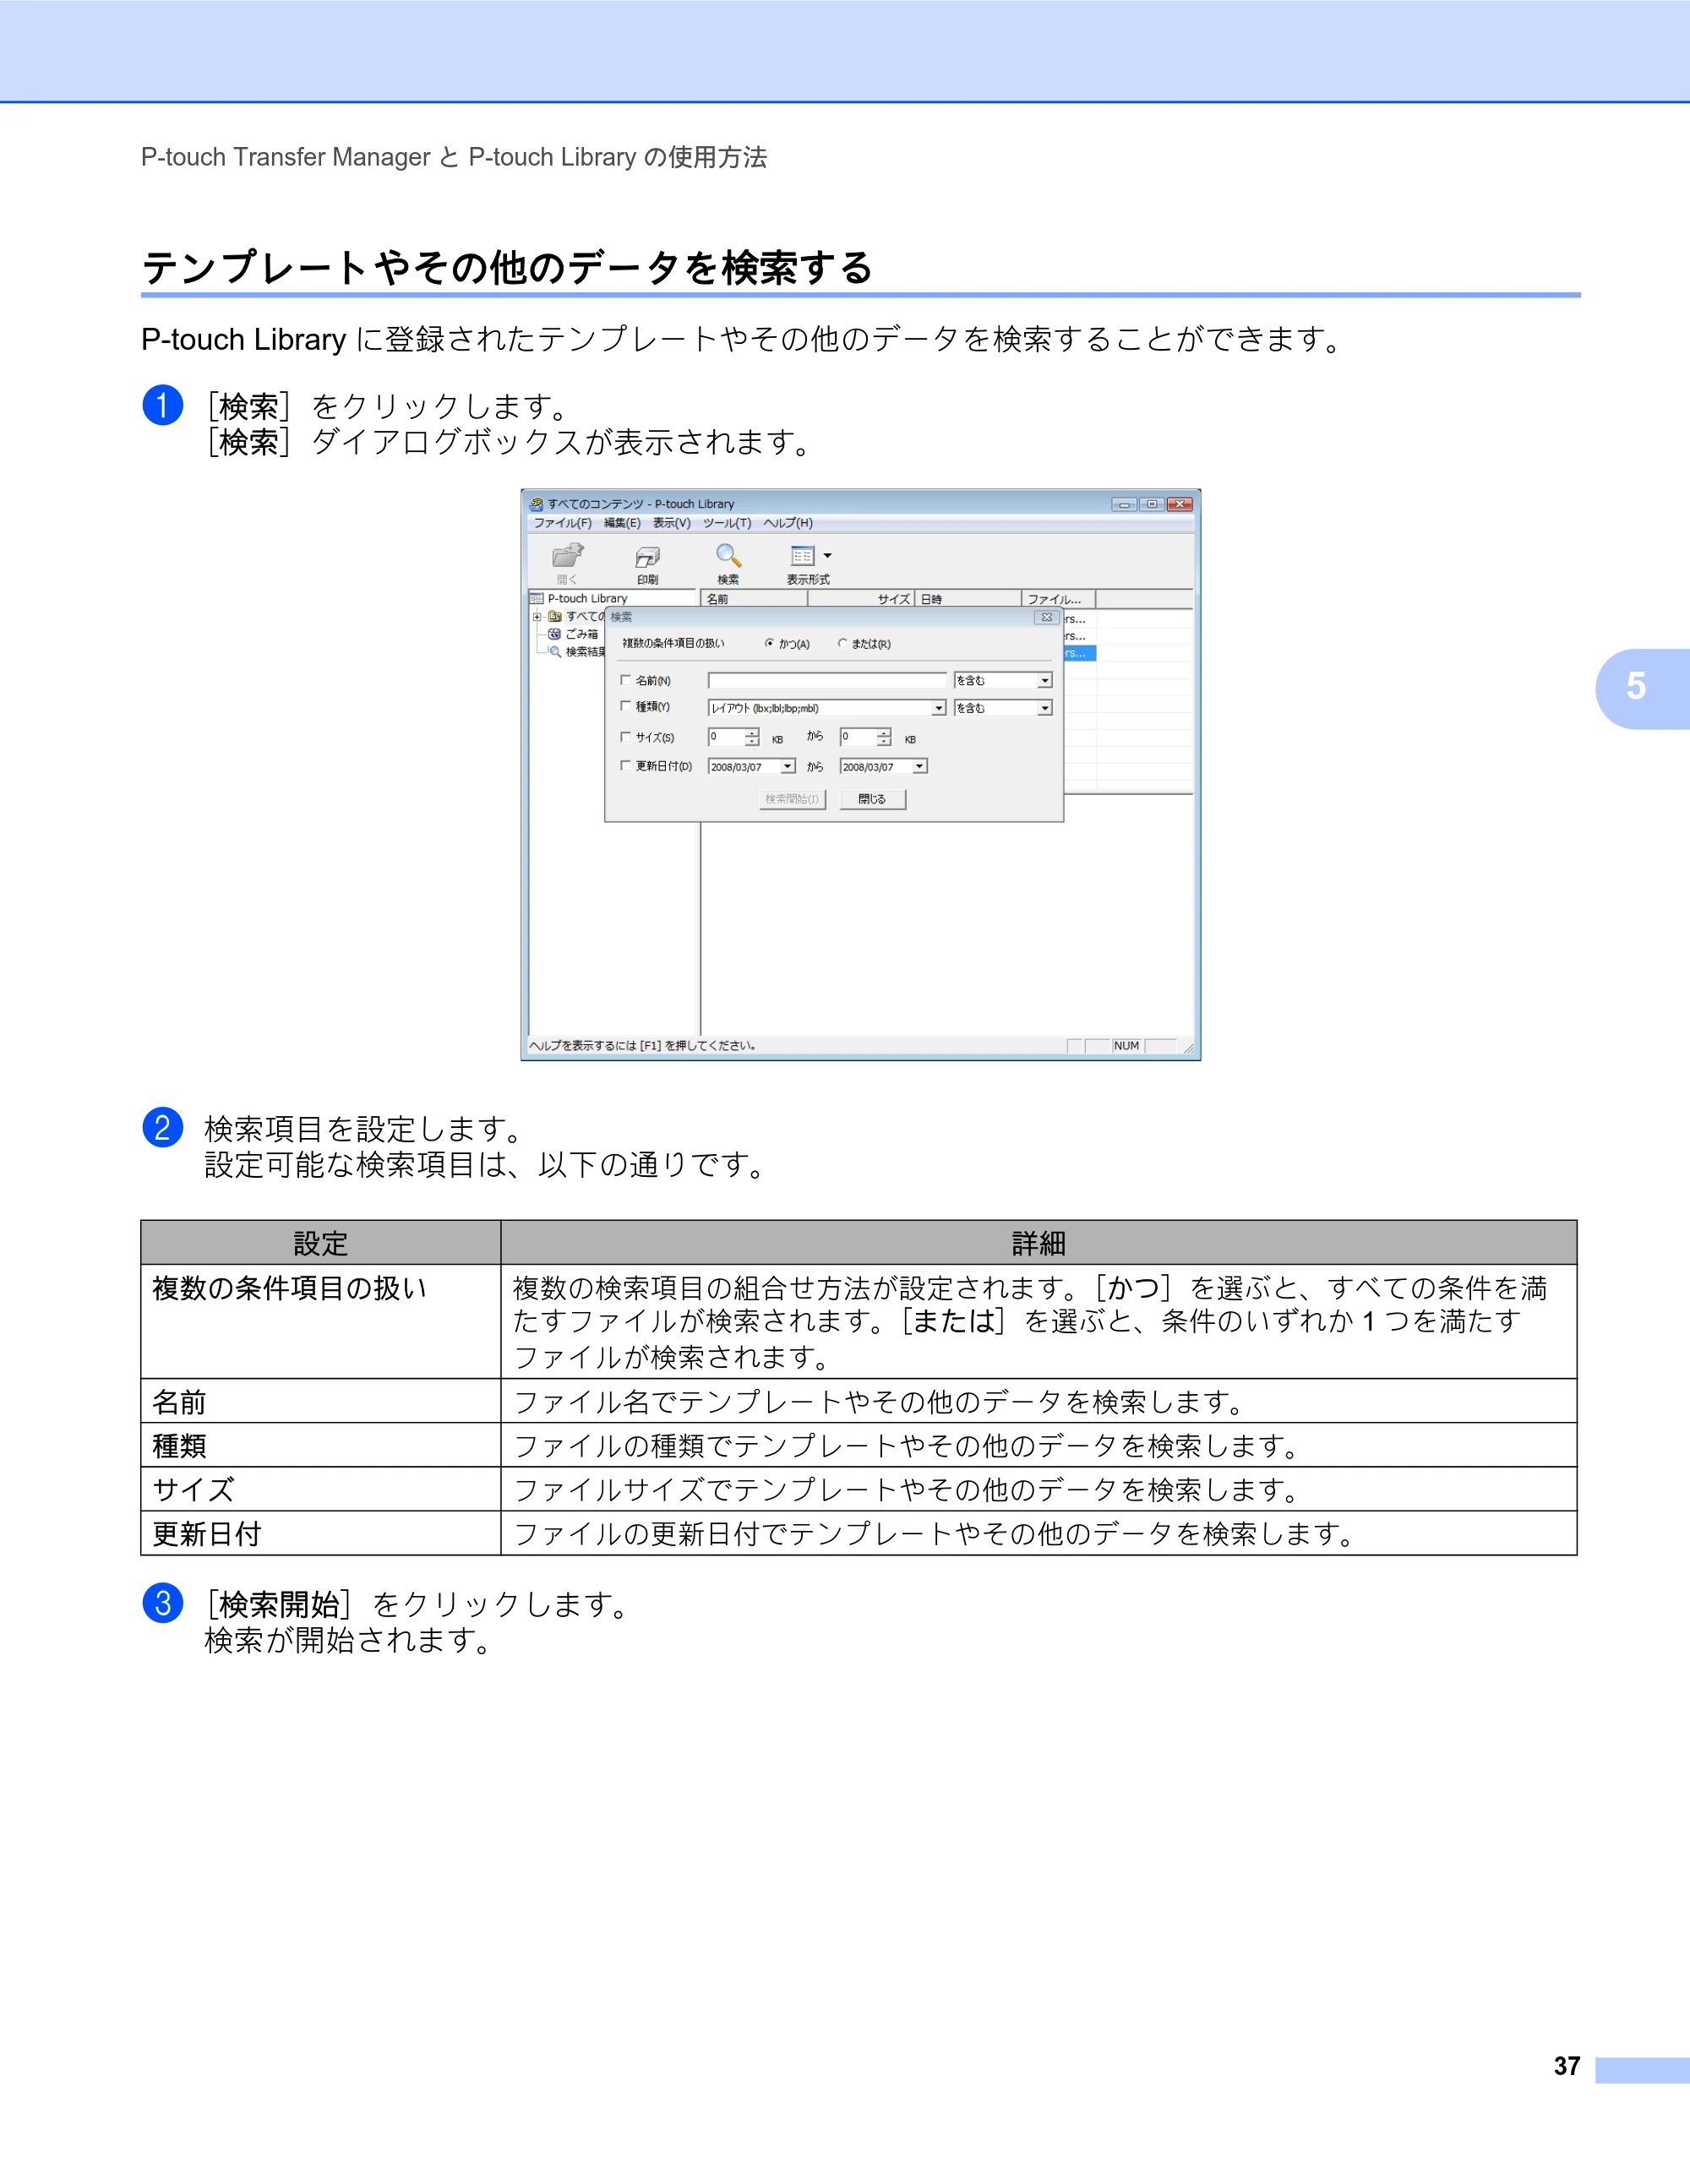Select the または(R) radio button
This screenshot has width=1690, height=2184.
tap(843, 643)
